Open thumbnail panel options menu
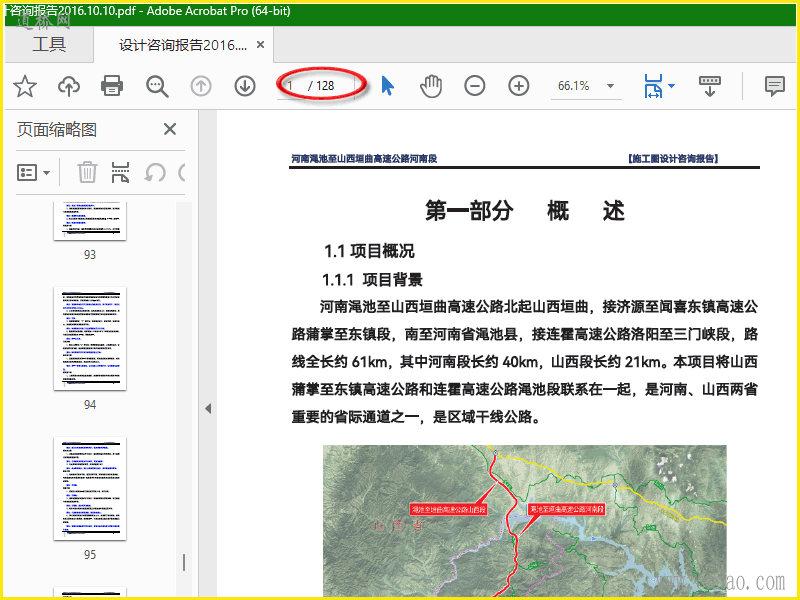The image size is (800, 600). point(34,172)
